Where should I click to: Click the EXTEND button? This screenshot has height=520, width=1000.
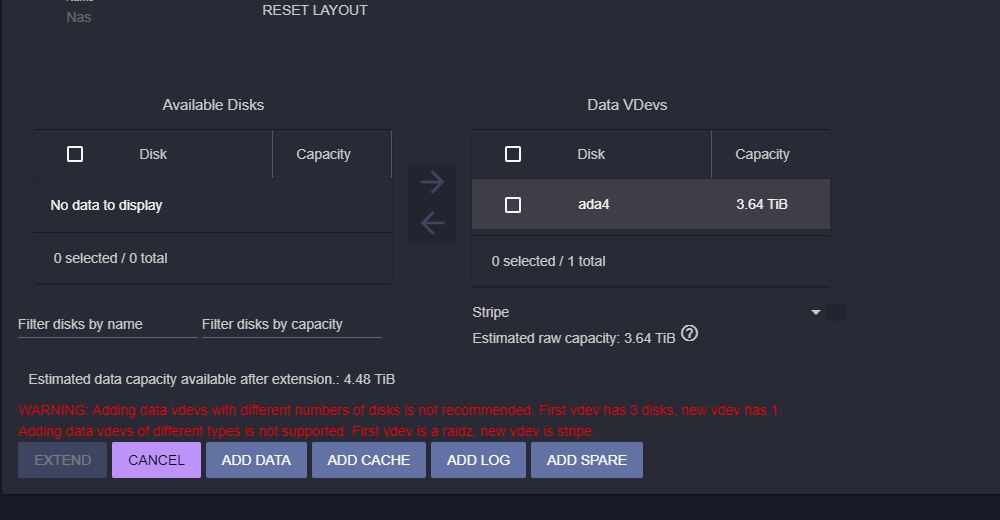(x=62, y=460)
